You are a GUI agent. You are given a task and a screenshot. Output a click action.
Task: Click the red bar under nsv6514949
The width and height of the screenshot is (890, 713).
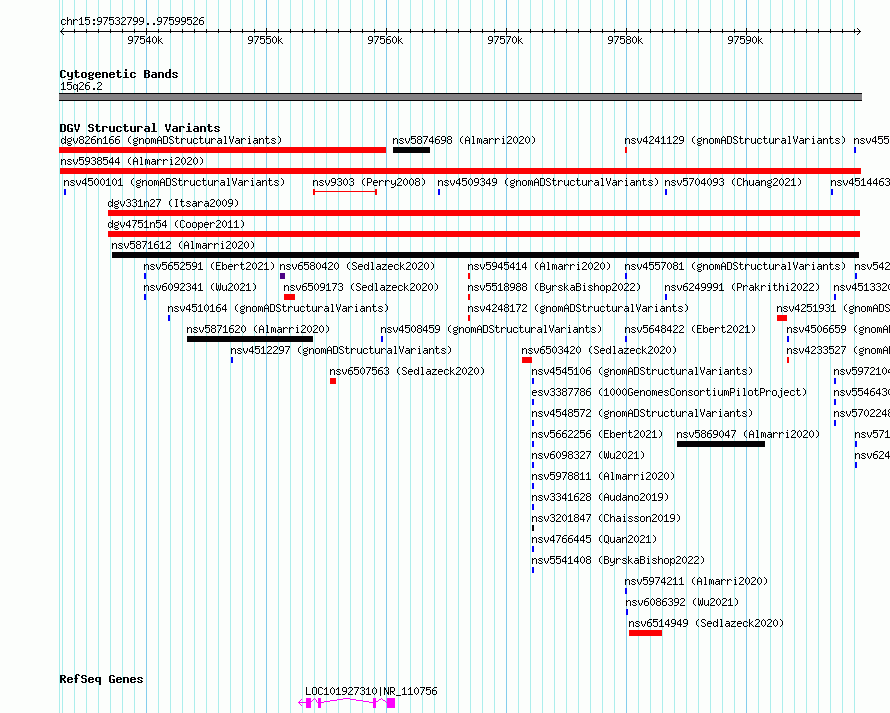tap(645, 633)
